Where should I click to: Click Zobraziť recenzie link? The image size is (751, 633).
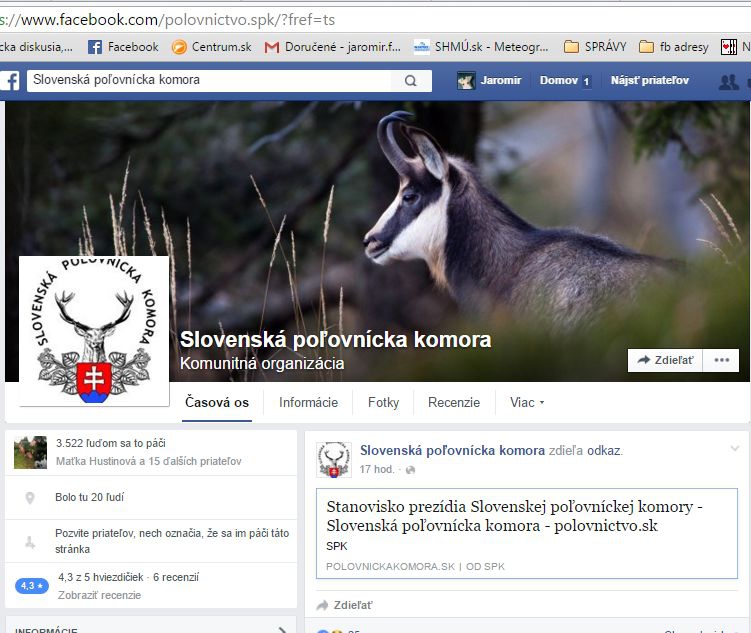point(99,595)
